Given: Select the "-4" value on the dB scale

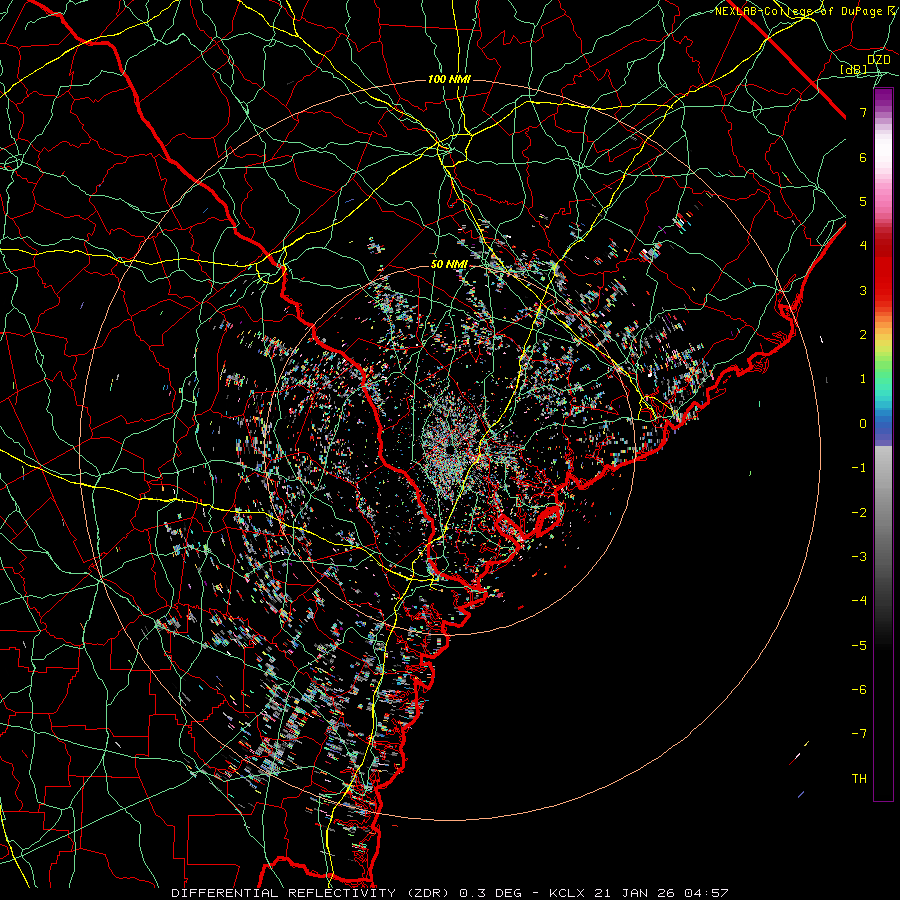Looking at the screenshot, I should (x=859, y=601).
